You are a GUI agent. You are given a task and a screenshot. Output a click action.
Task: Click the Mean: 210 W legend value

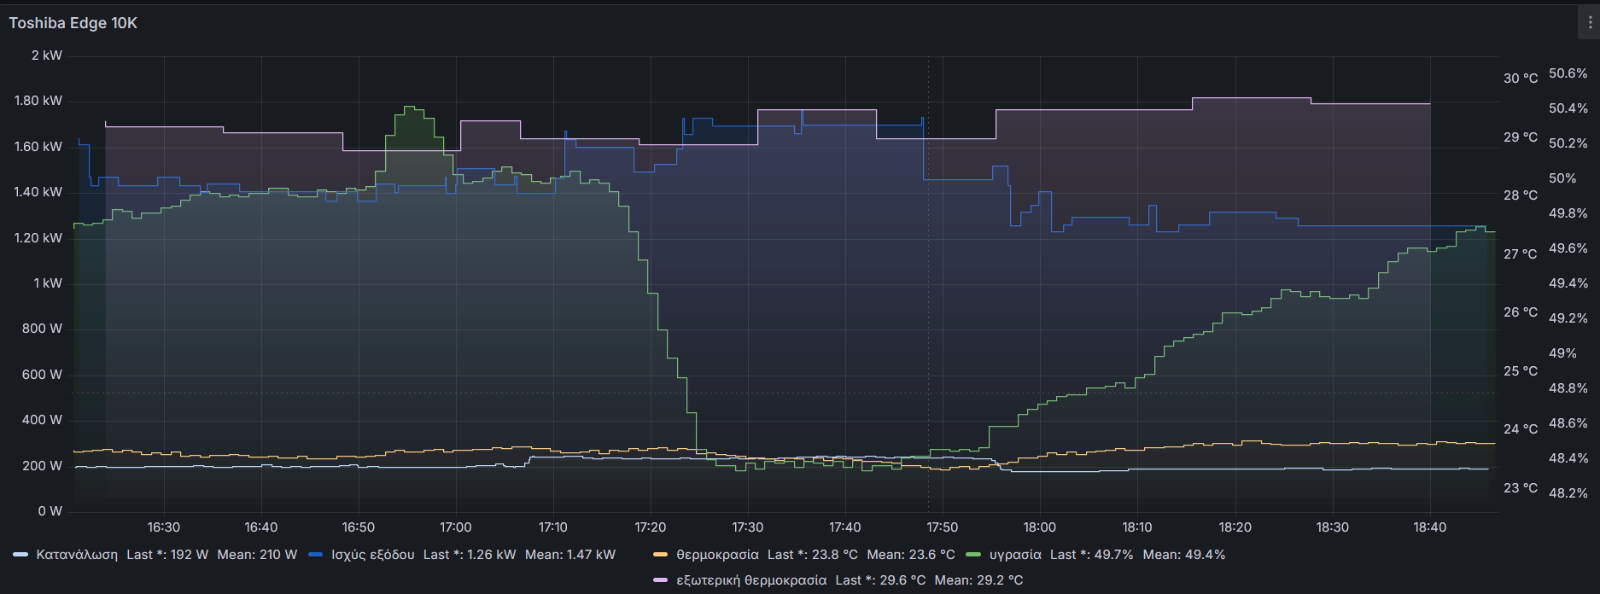click(x=257, y=554)
